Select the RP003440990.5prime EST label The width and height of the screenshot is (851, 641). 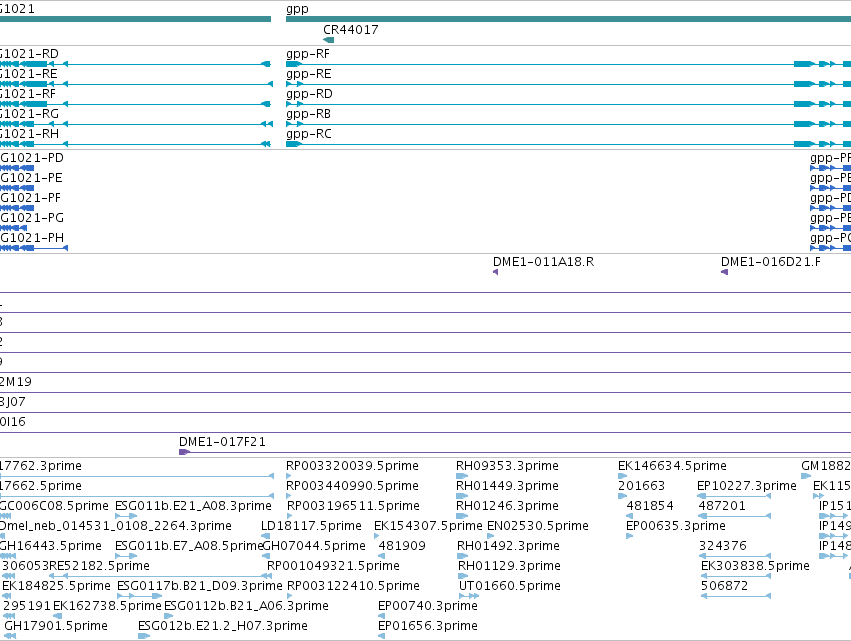pos(352,486)
